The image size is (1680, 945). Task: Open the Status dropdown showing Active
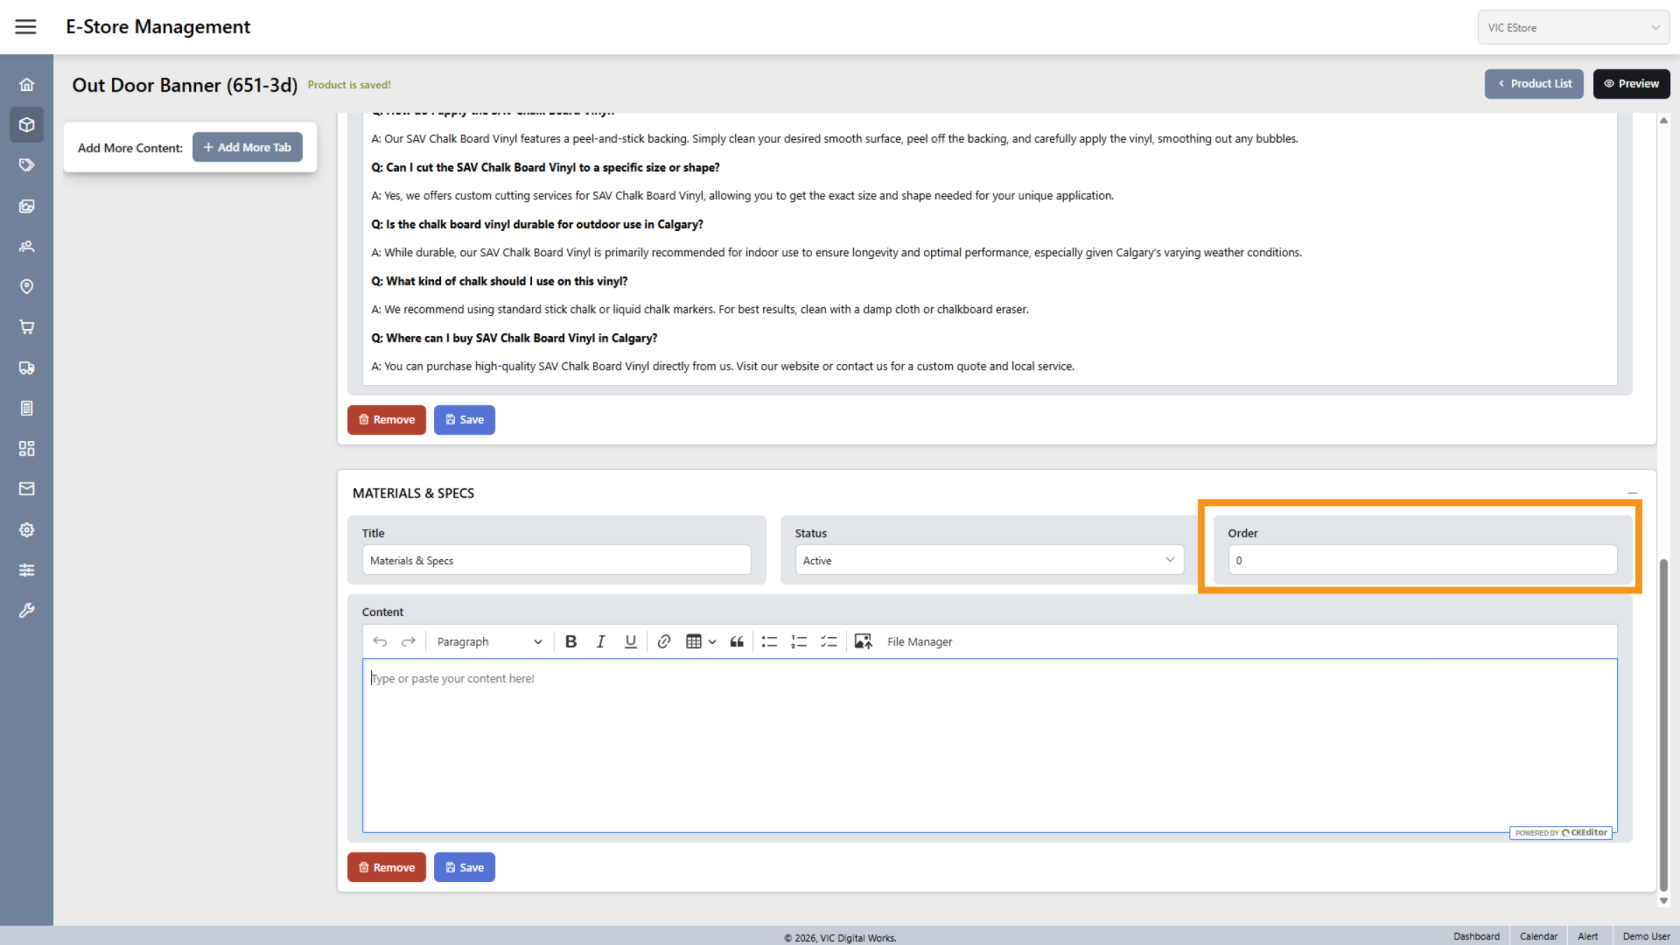click(x=989, y=561)
